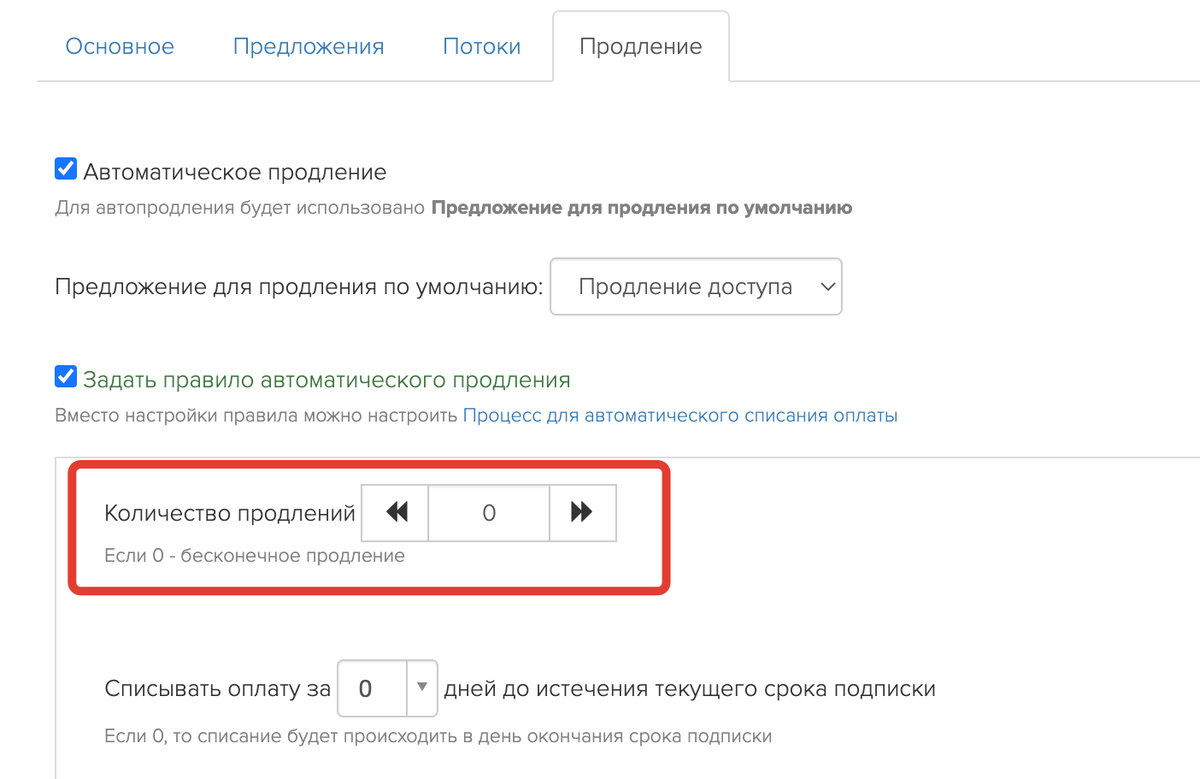This screenshot has height=779, width=1200.
Task: Open the Основное tab
Action: (119, 47)
